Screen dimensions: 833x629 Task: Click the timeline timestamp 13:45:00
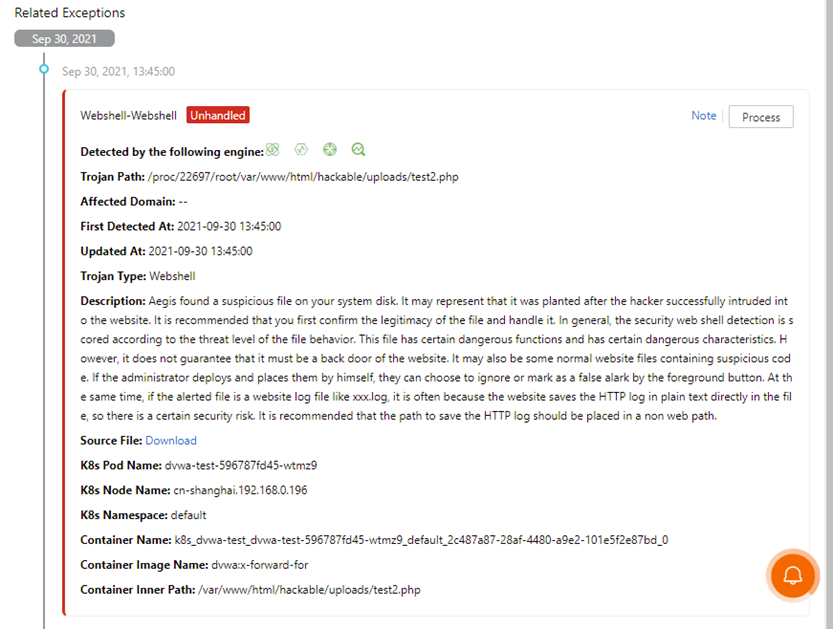click(118, 71)
